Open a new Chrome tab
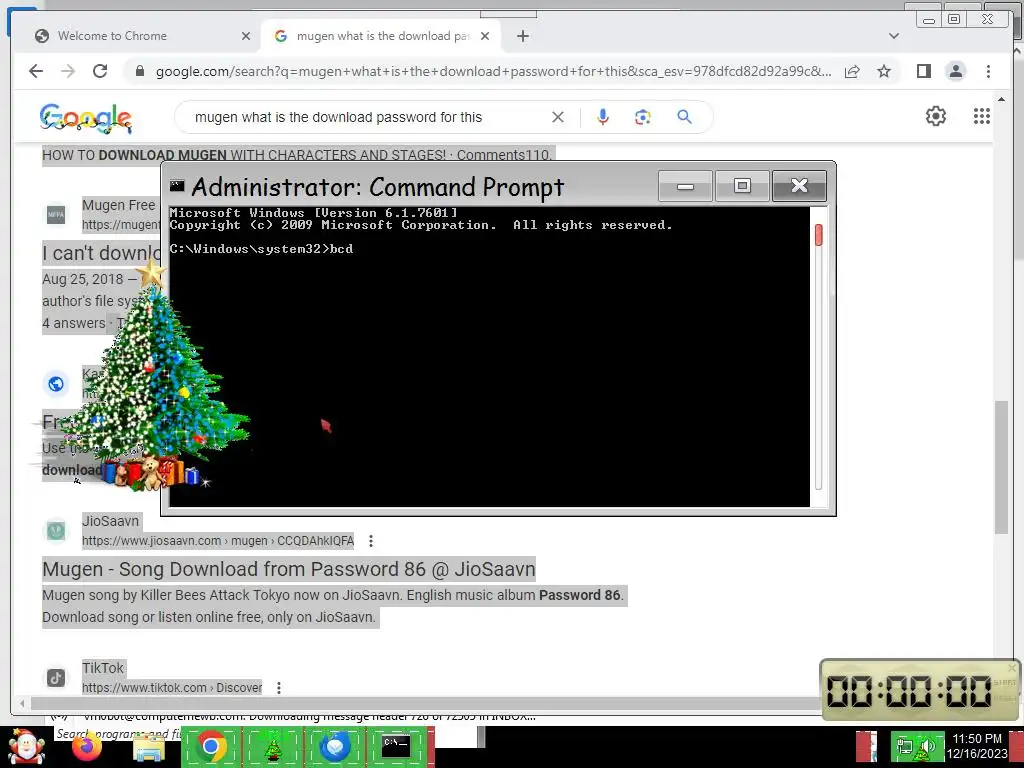This screenshot has width=1024, height=768. (x=522, y=36)
